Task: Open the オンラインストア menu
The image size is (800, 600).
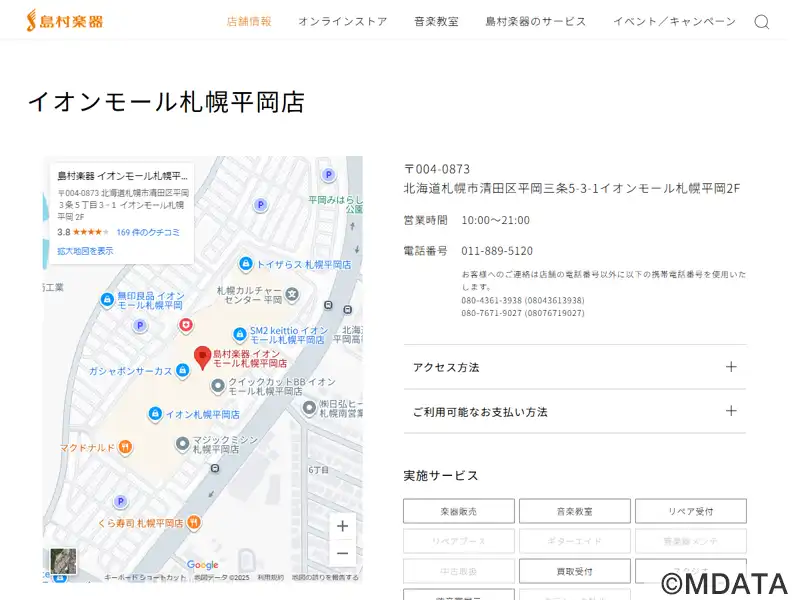Action: (342, 21)
